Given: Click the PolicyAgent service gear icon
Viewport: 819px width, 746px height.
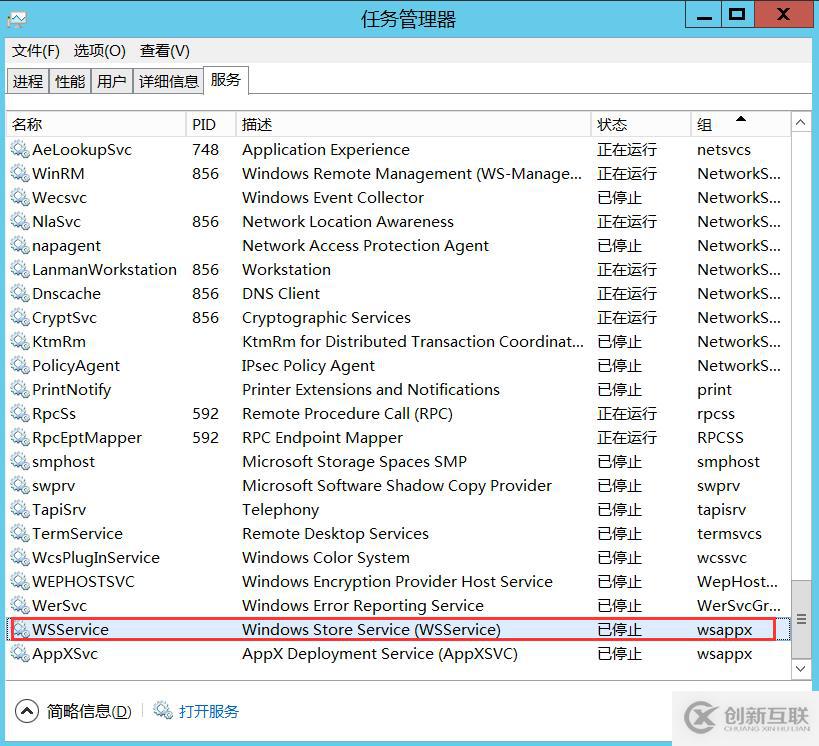Looking at the screenshot, I should click(x=20, y=365).
